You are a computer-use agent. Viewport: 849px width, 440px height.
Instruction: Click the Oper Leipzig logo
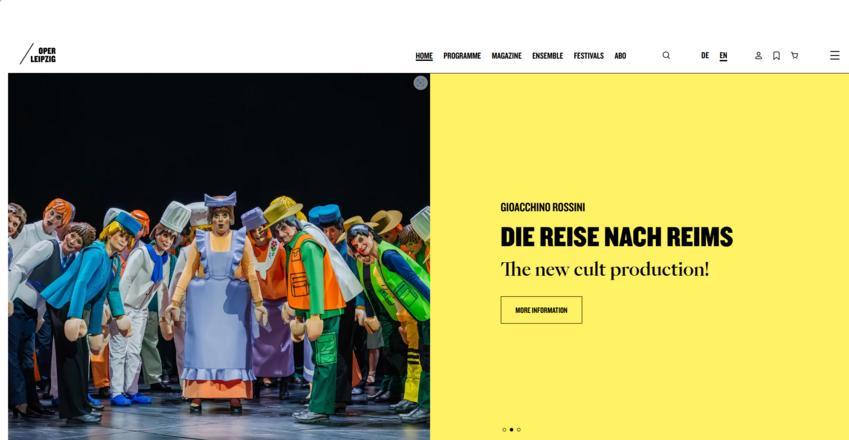tap(38, 54)
